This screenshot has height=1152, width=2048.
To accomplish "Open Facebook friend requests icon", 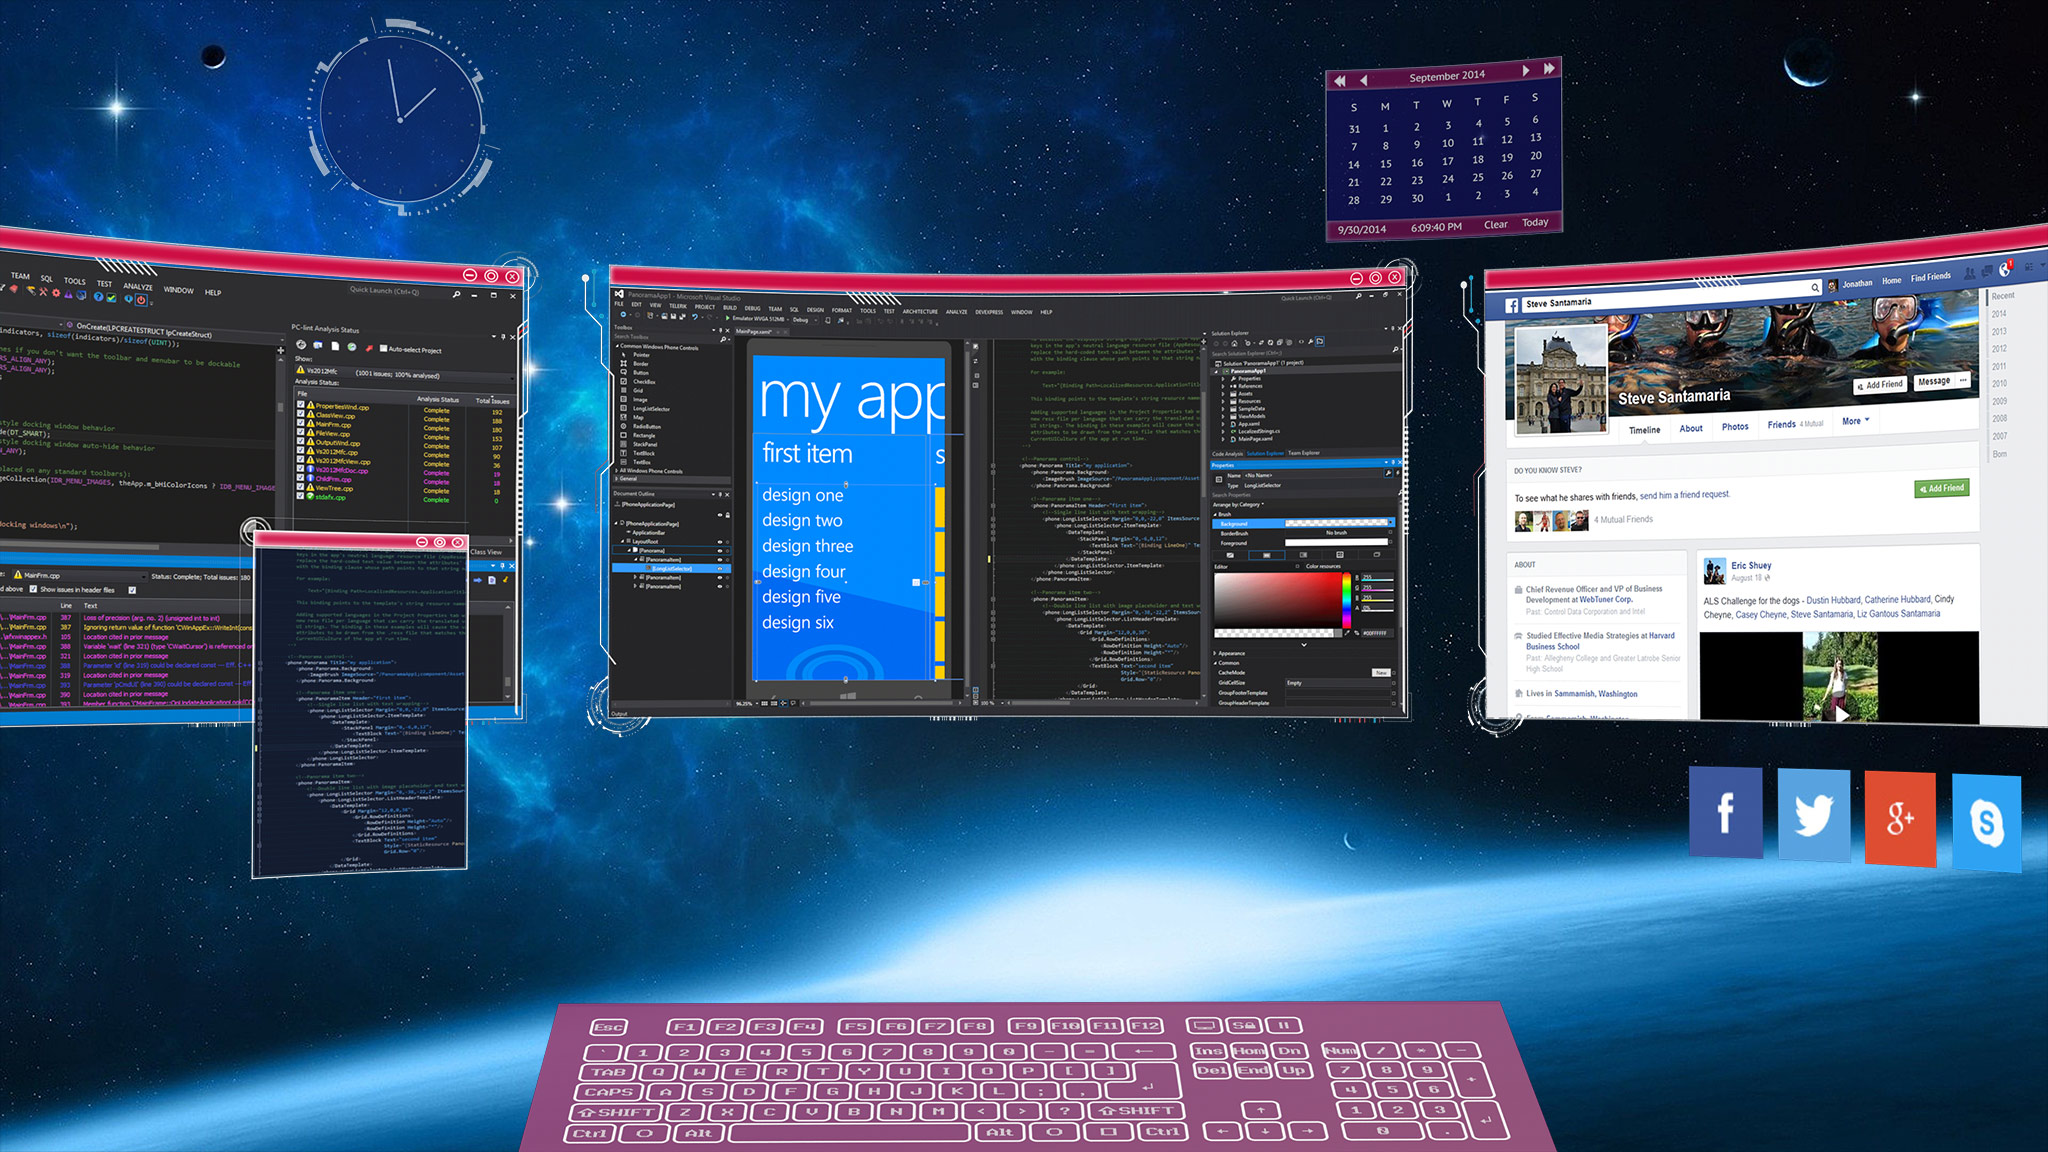I will tap(1969, 273).
